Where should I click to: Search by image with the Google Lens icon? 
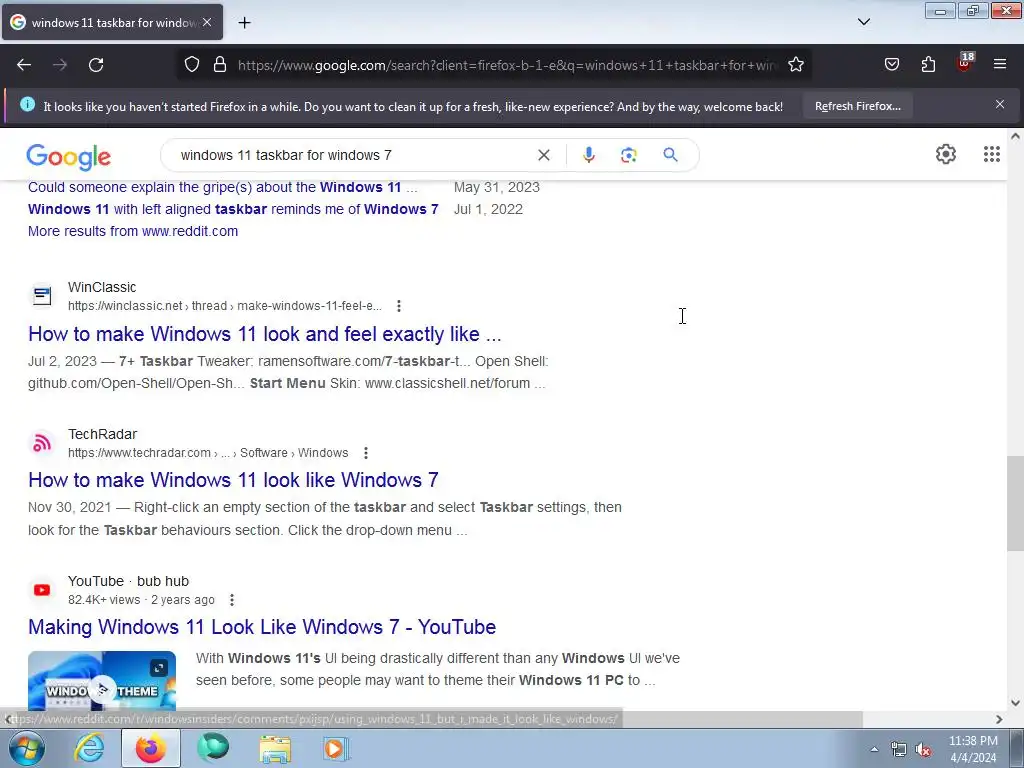628,155
